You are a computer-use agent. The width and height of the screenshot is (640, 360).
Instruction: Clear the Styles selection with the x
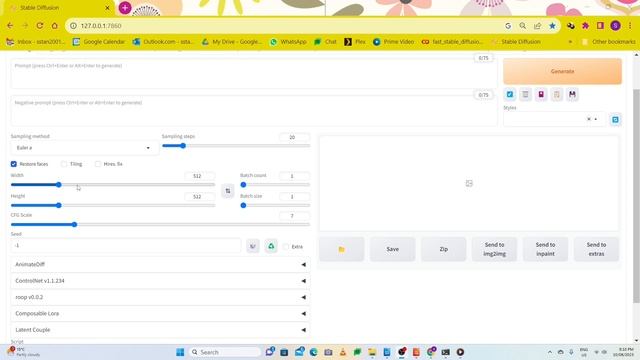589,119
